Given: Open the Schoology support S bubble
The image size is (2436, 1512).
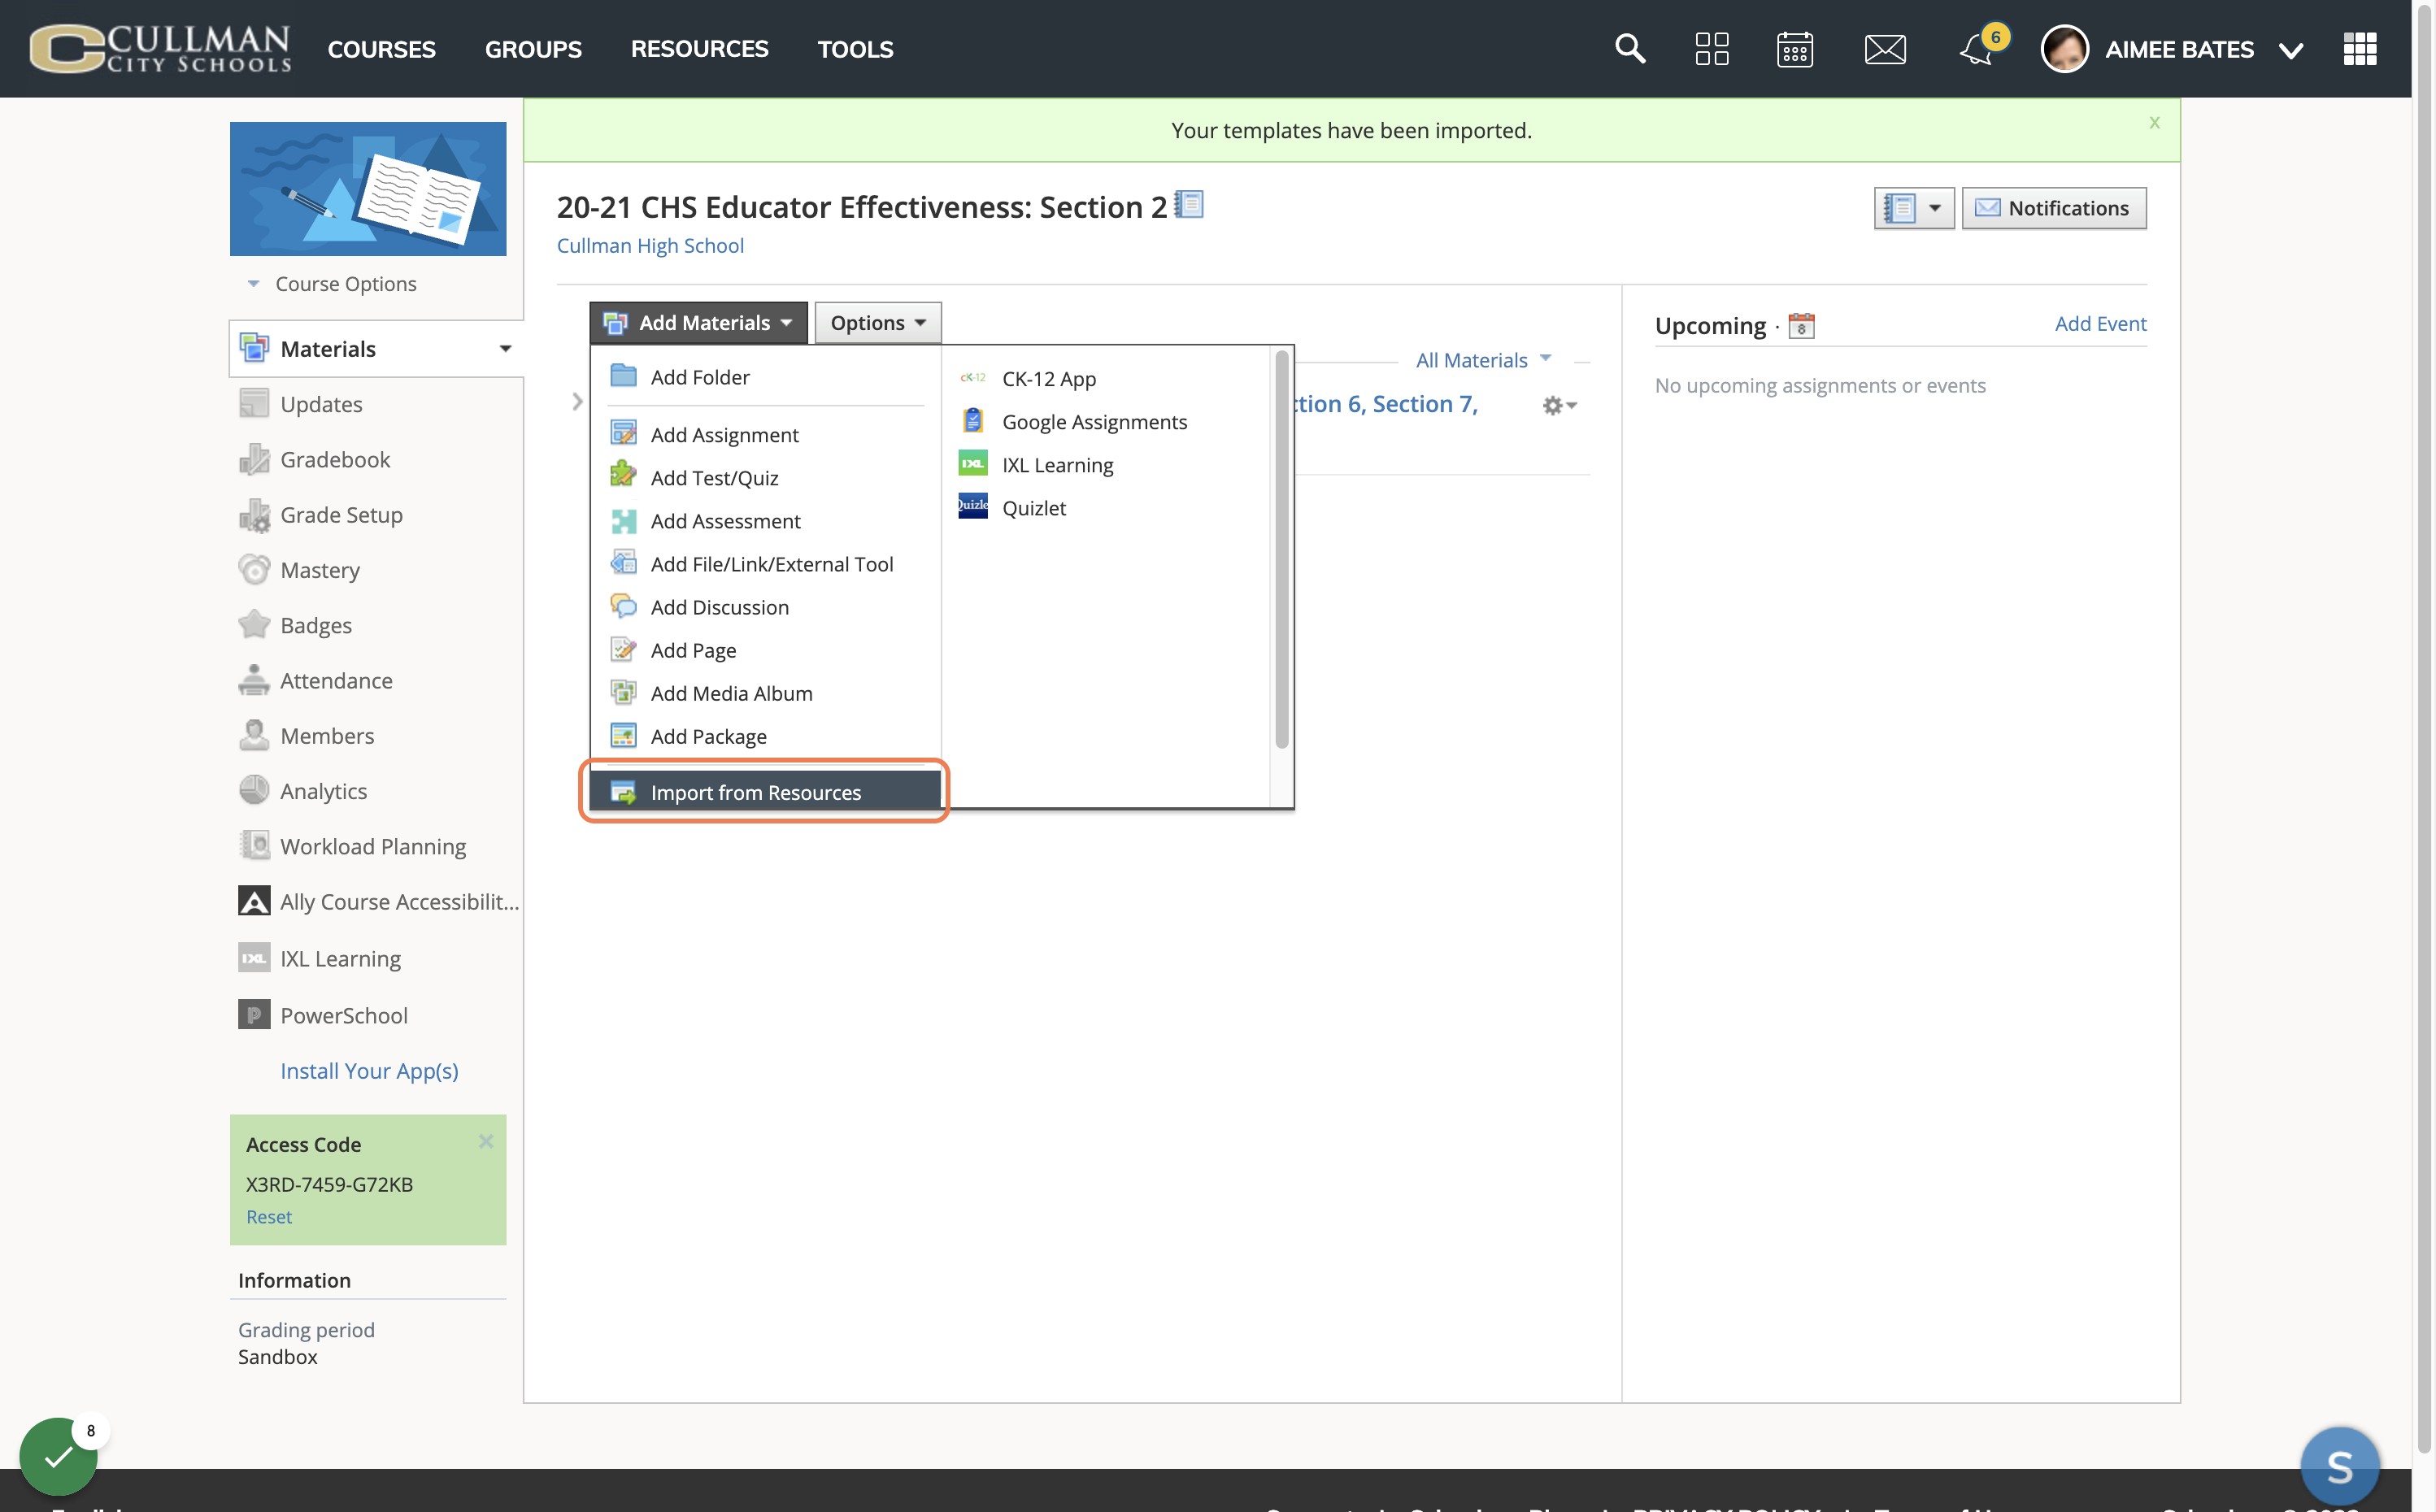Looking at the screenshot, I should (2339, 1466).
